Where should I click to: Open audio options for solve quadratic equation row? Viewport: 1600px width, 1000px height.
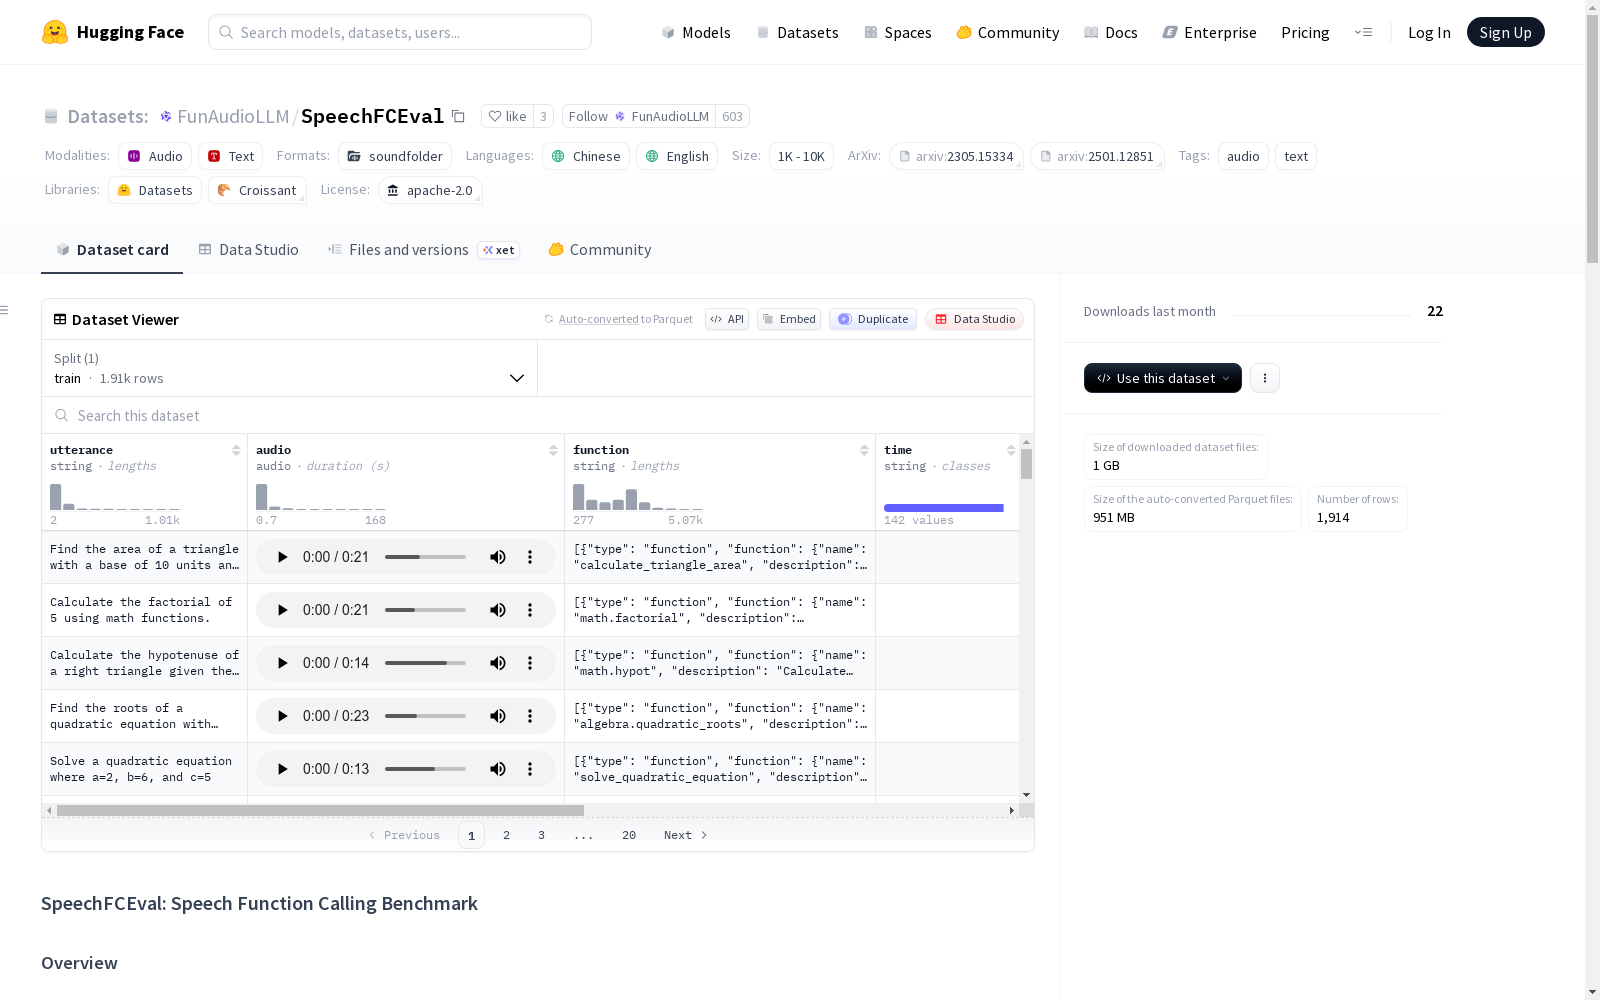click(530, 769)
